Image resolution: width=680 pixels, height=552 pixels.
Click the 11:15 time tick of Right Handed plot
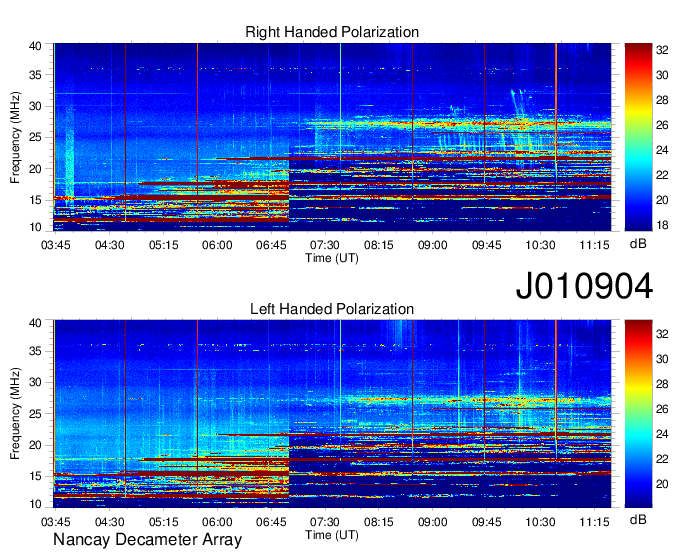(595, 245)
